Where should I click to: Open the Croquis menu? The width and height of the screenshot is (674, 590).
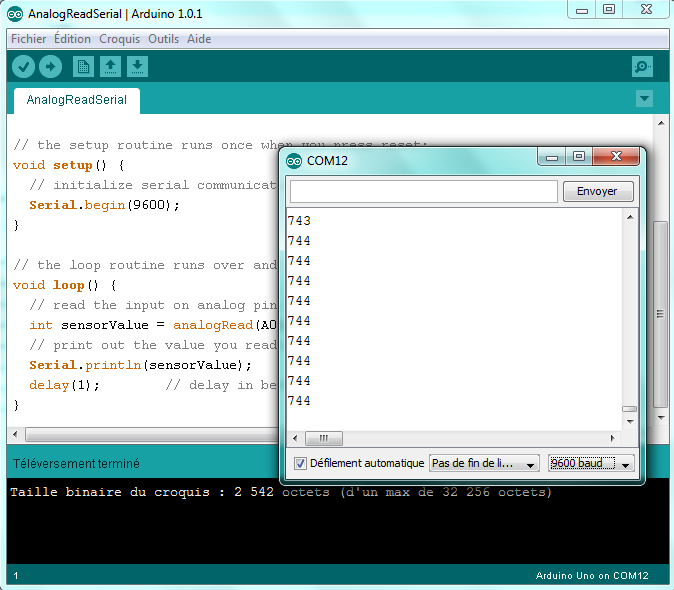tap(119, 39)
